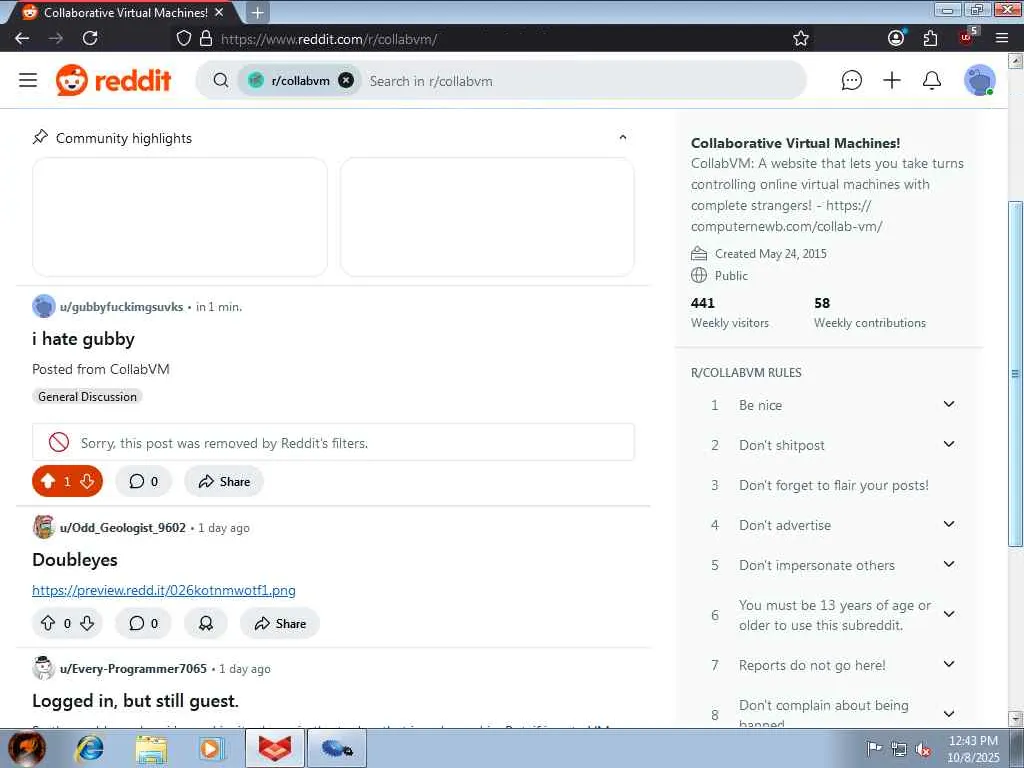Open Firefox account icon
The height and width of the screenshot is (768, 1024).
pyautogui.click(x=896, y=39)
